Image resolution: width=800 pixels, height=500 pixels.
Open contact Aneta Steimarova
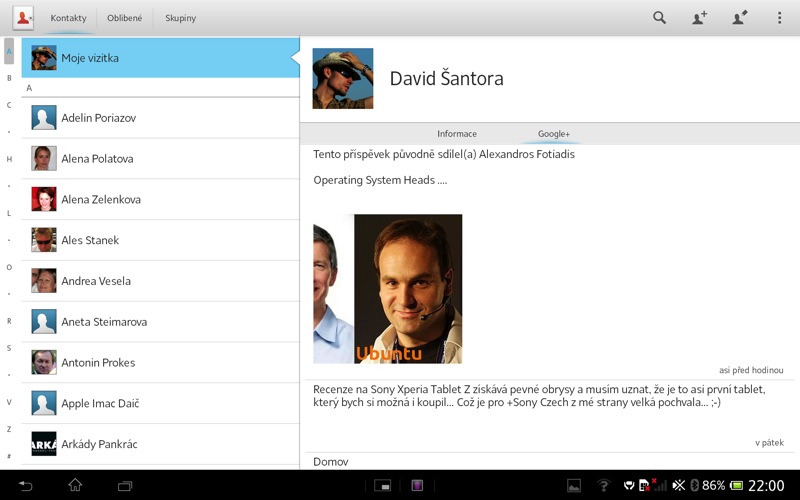[160, 322]
